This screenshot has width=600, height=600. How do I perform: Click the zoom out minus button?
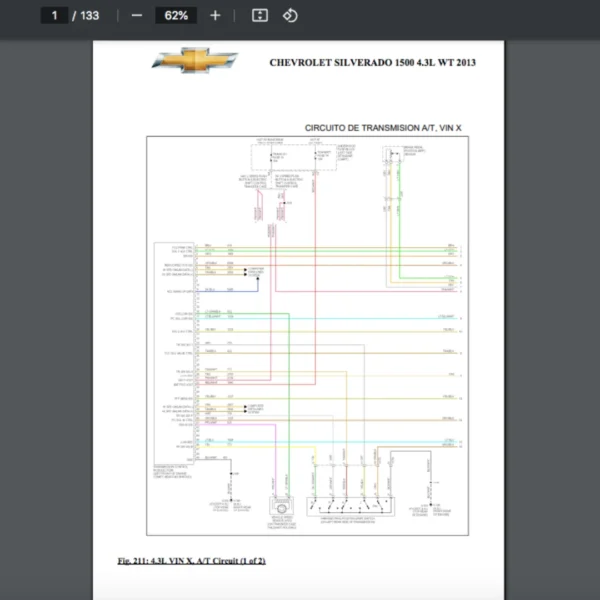[x=137, y=16]
